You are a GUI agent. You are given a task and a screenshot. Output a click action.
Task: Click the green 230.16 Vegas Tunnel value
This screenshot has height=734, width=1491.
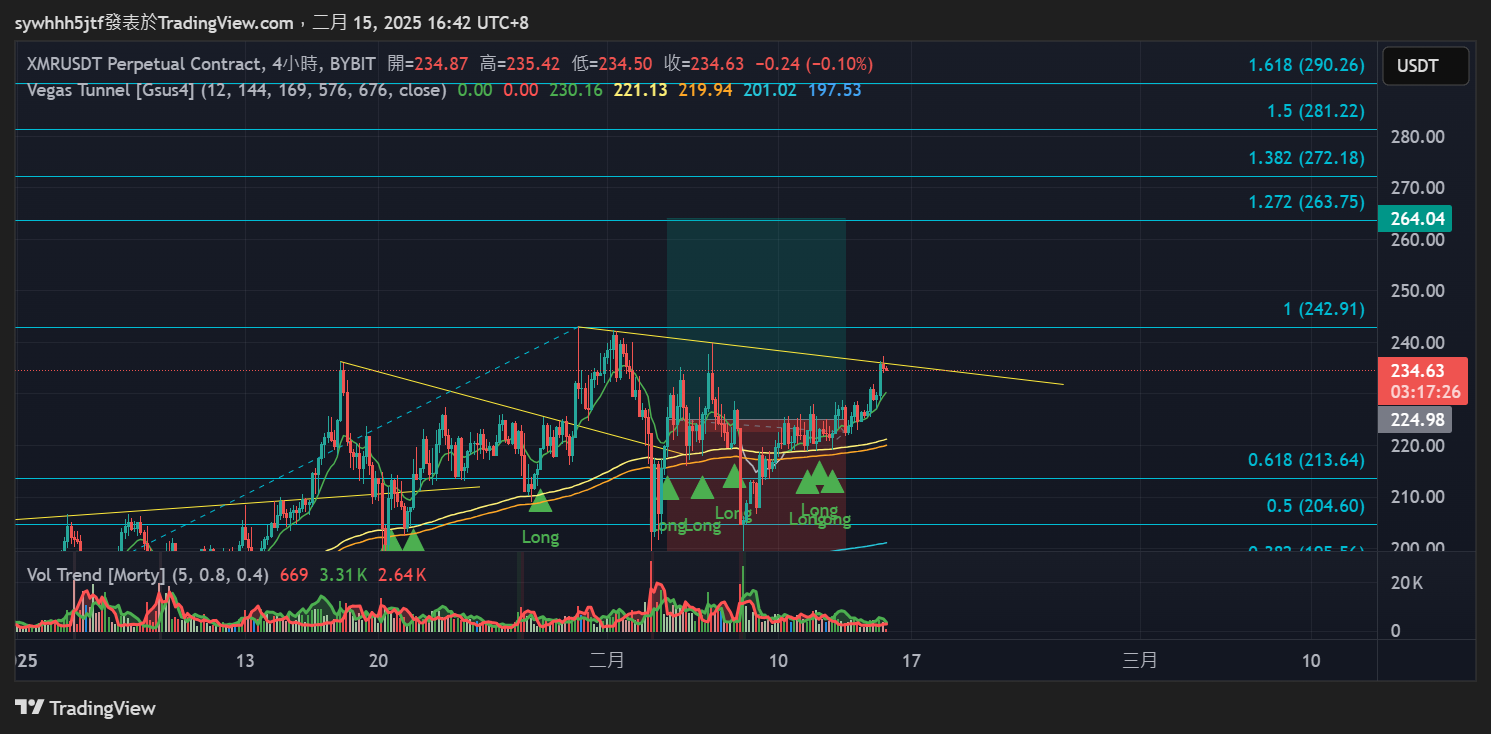tap(576, 90)
